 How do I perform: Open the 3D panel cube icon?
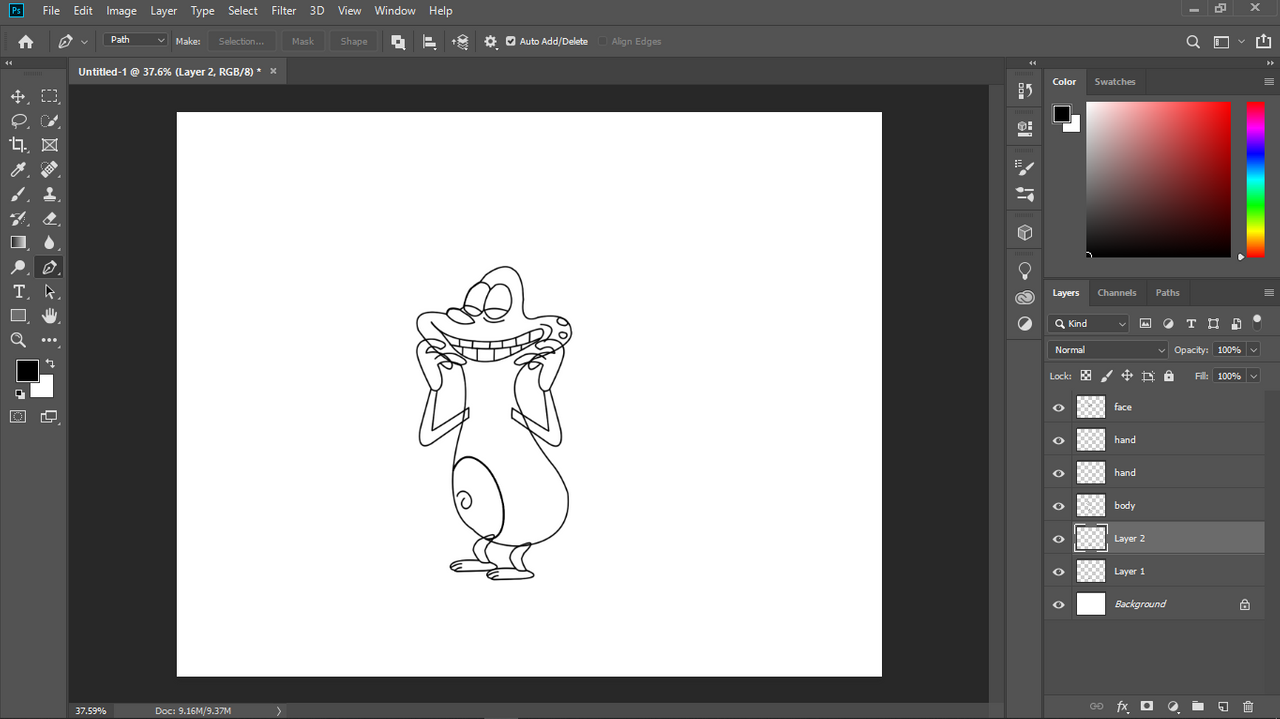coord(1025,232)
